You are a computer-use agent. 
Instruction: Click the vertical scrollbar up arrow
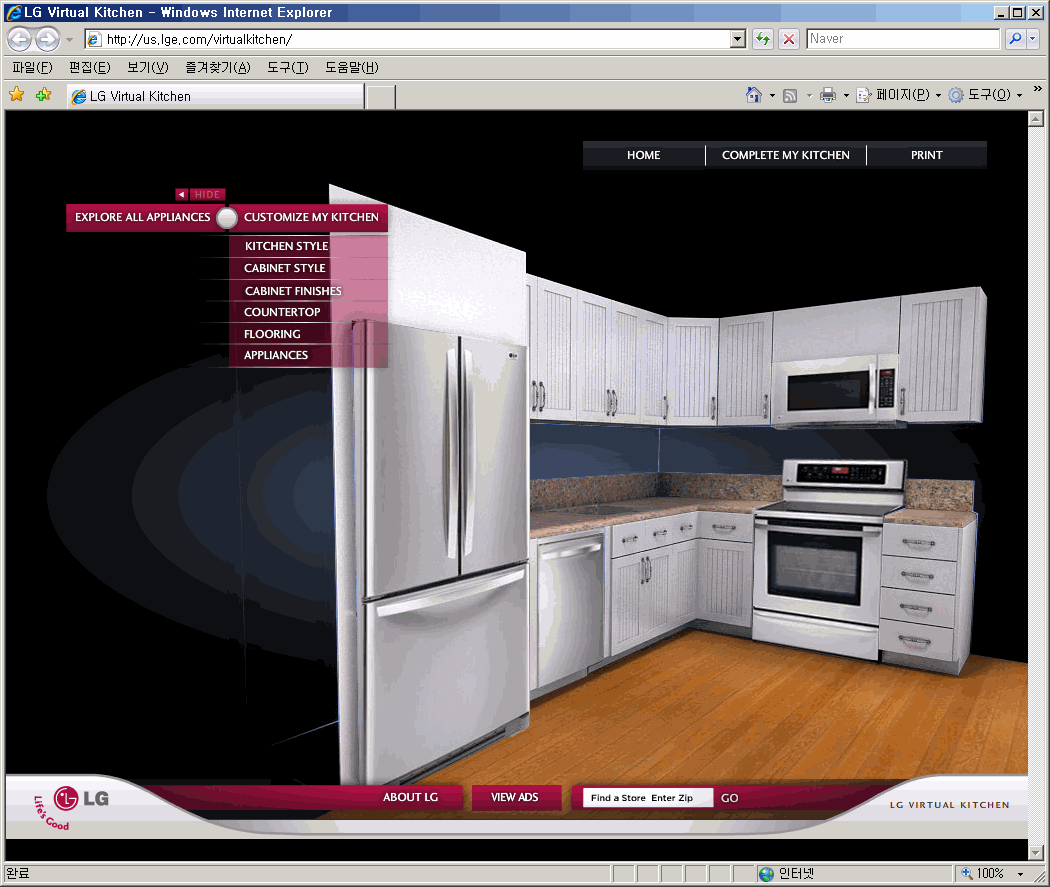pyautogui.click(x=1035, y=119)
